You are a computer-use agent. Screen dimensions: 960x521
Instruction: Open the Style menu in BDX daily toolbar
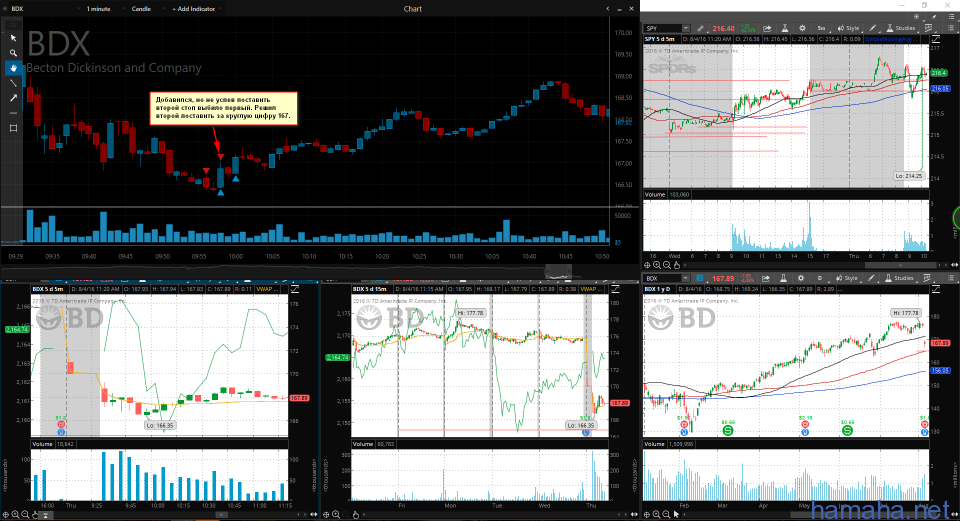[x=847, y=278]
